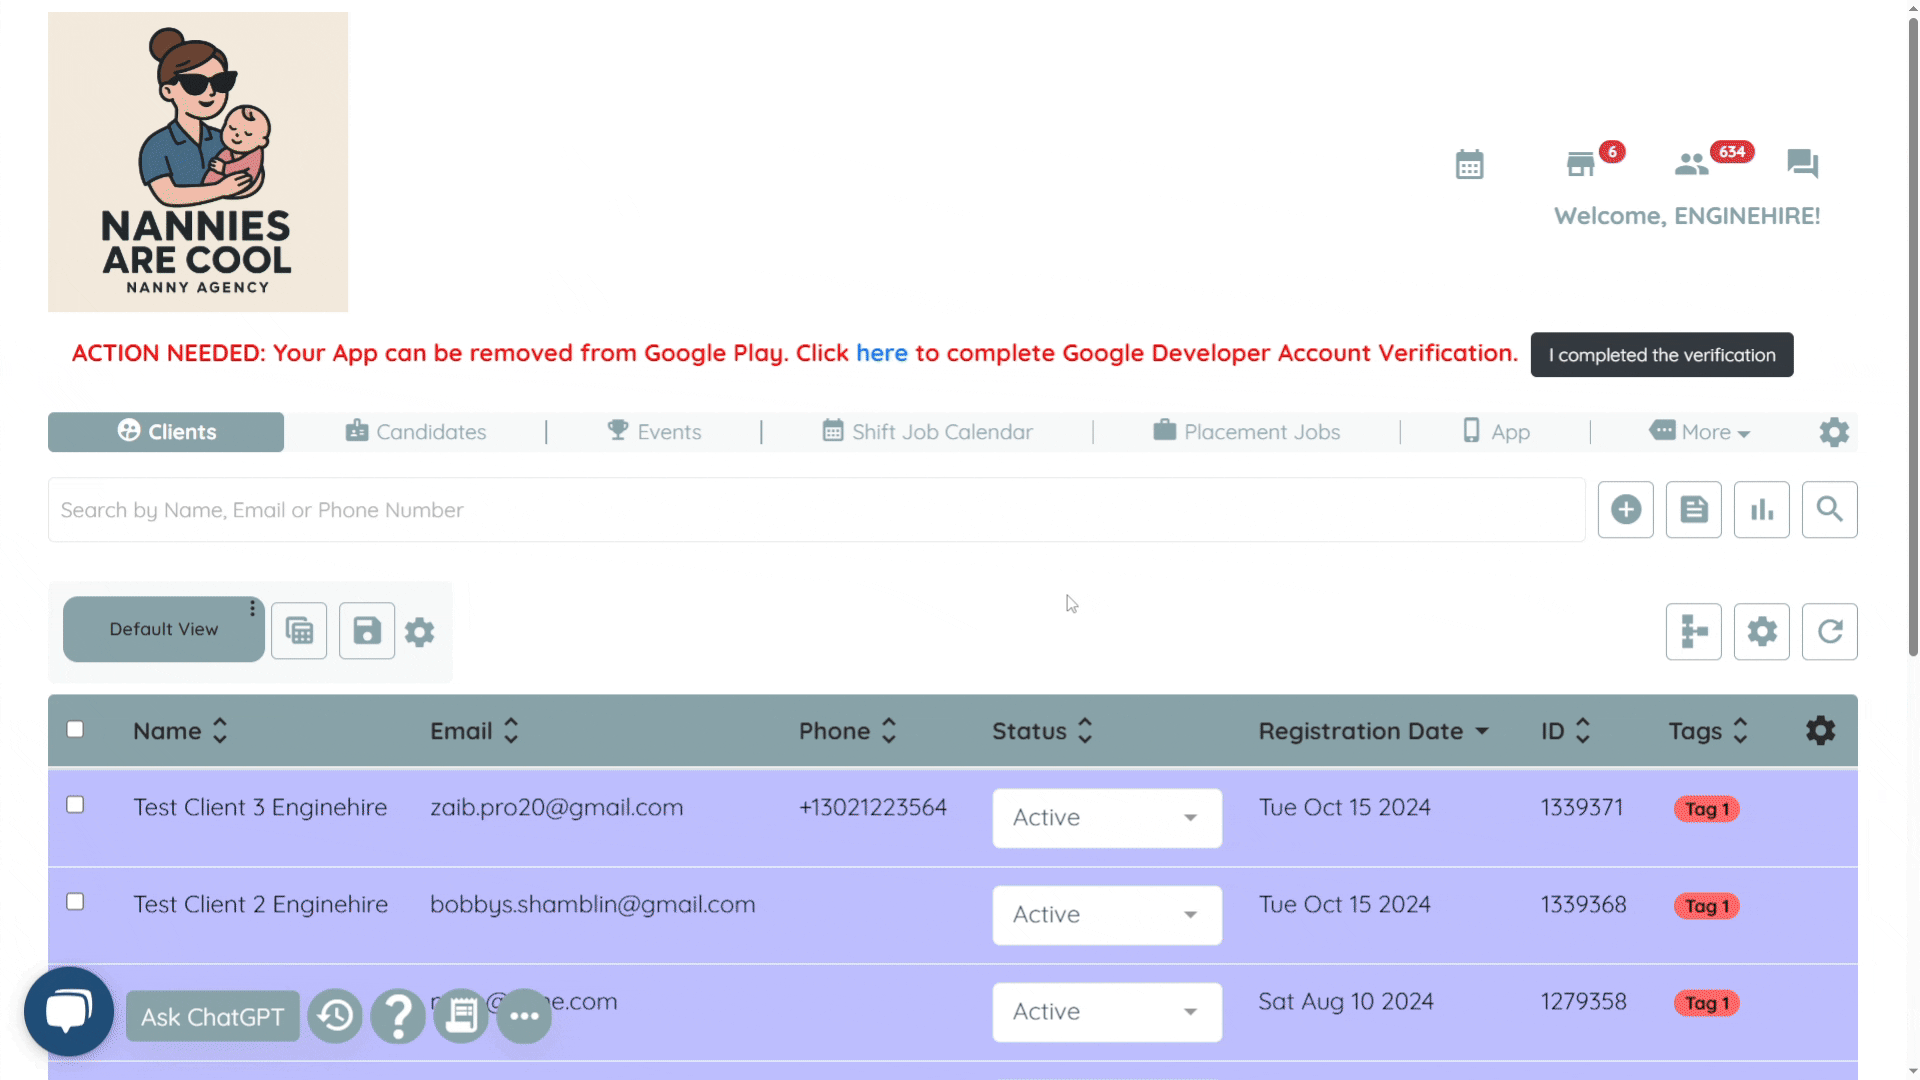This screenshot has height=1080, width=1920.
Task: Open the three-dot menu on Default View
Action: pyautogui.click(x=252, y=608)
